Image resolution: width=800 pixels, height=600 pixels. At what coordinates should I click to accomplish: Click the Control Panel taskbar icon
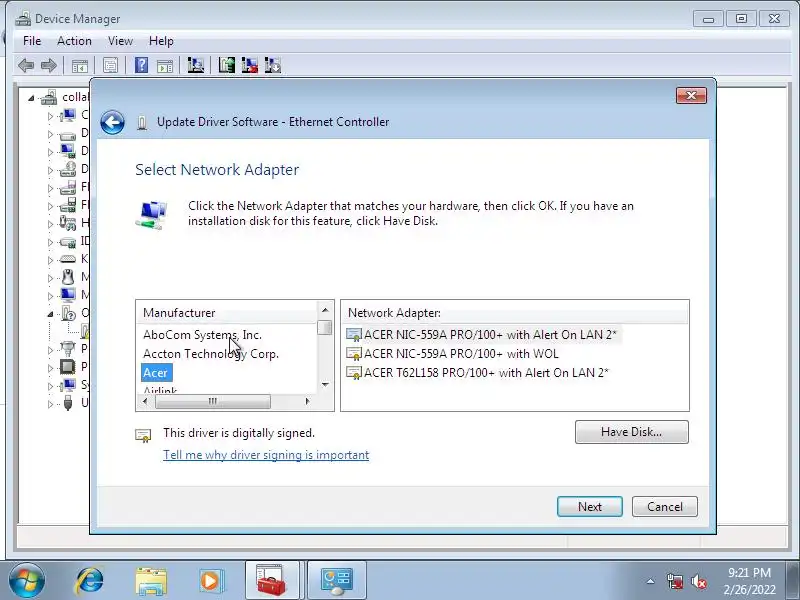coord(337,580)
